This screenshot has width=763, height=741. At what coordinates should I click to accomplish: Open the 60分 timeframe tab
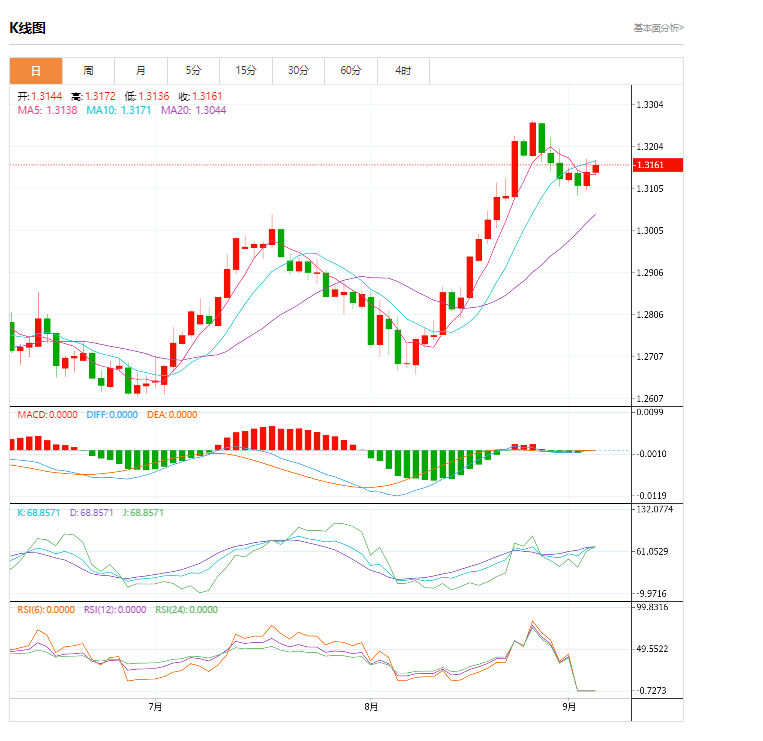351,71
